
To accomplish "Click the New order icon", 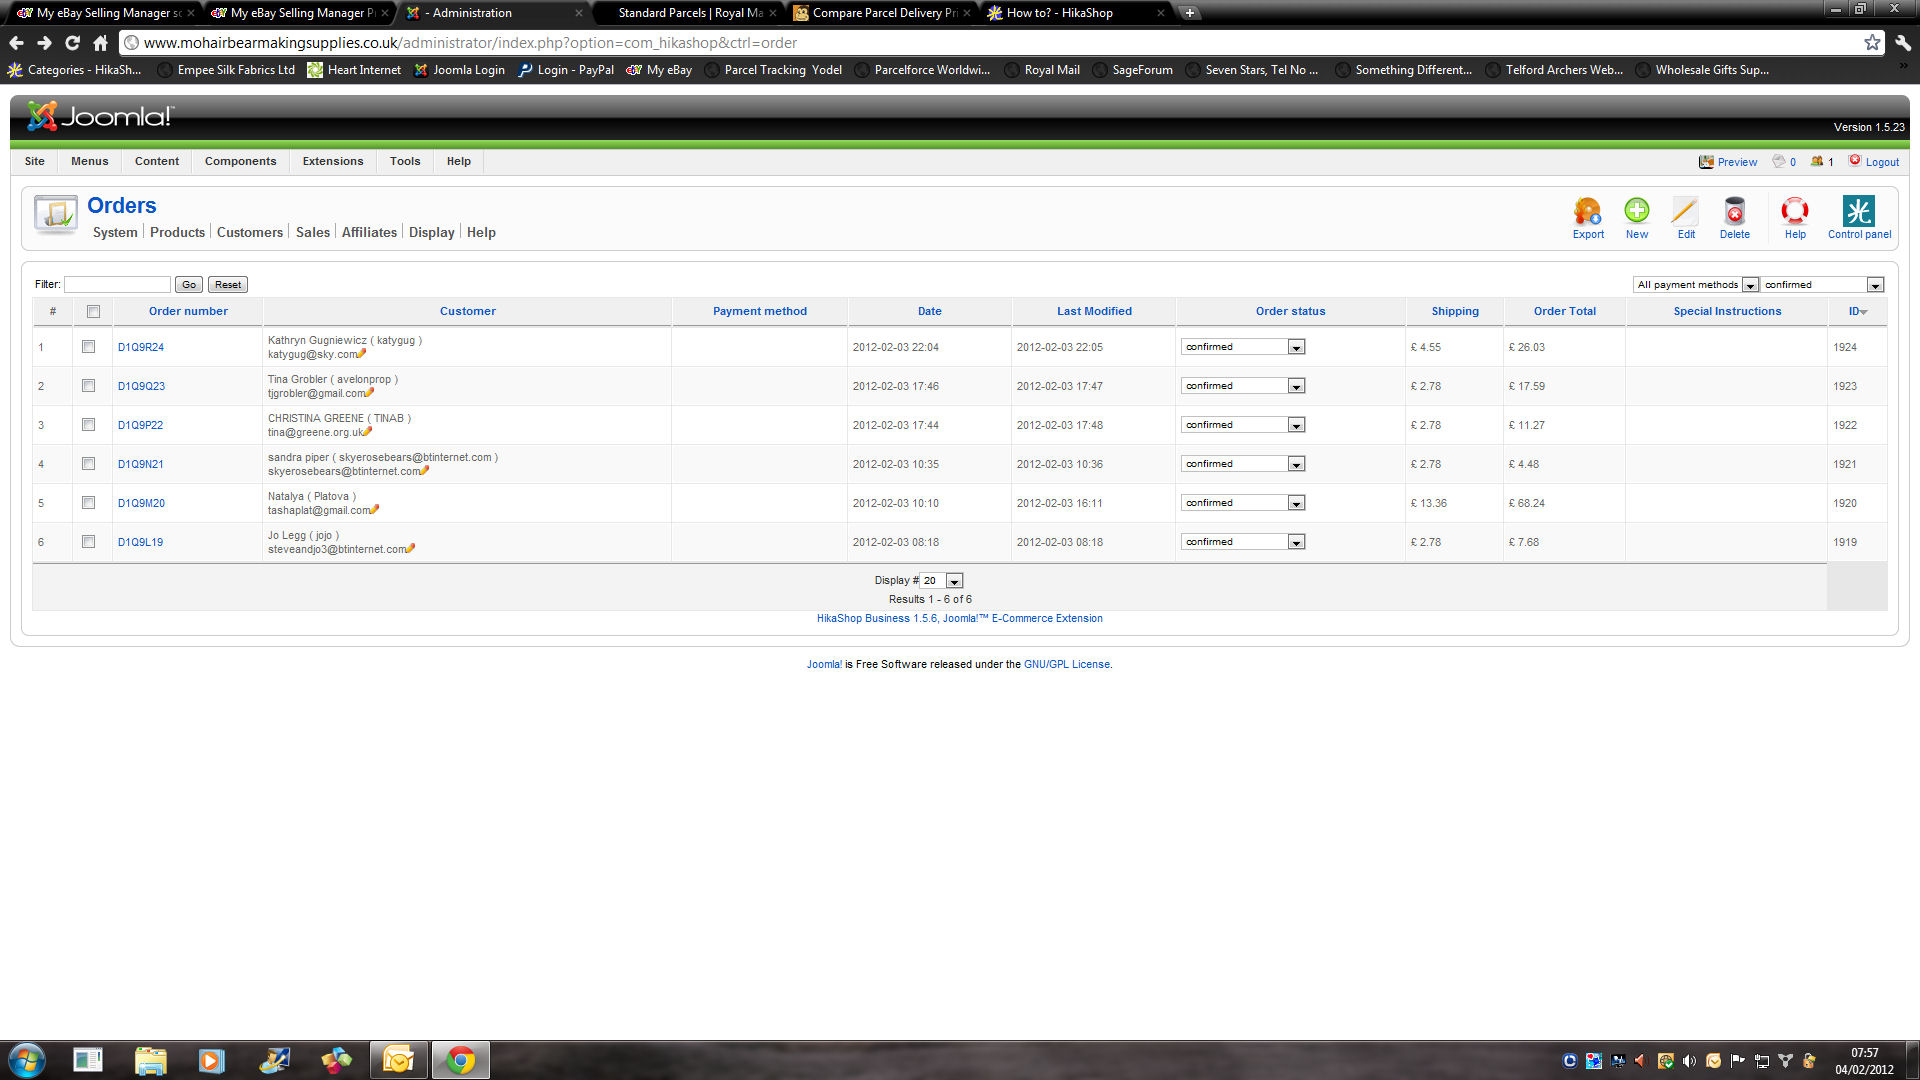I will pyautogui.click(x=1636, y=212).
